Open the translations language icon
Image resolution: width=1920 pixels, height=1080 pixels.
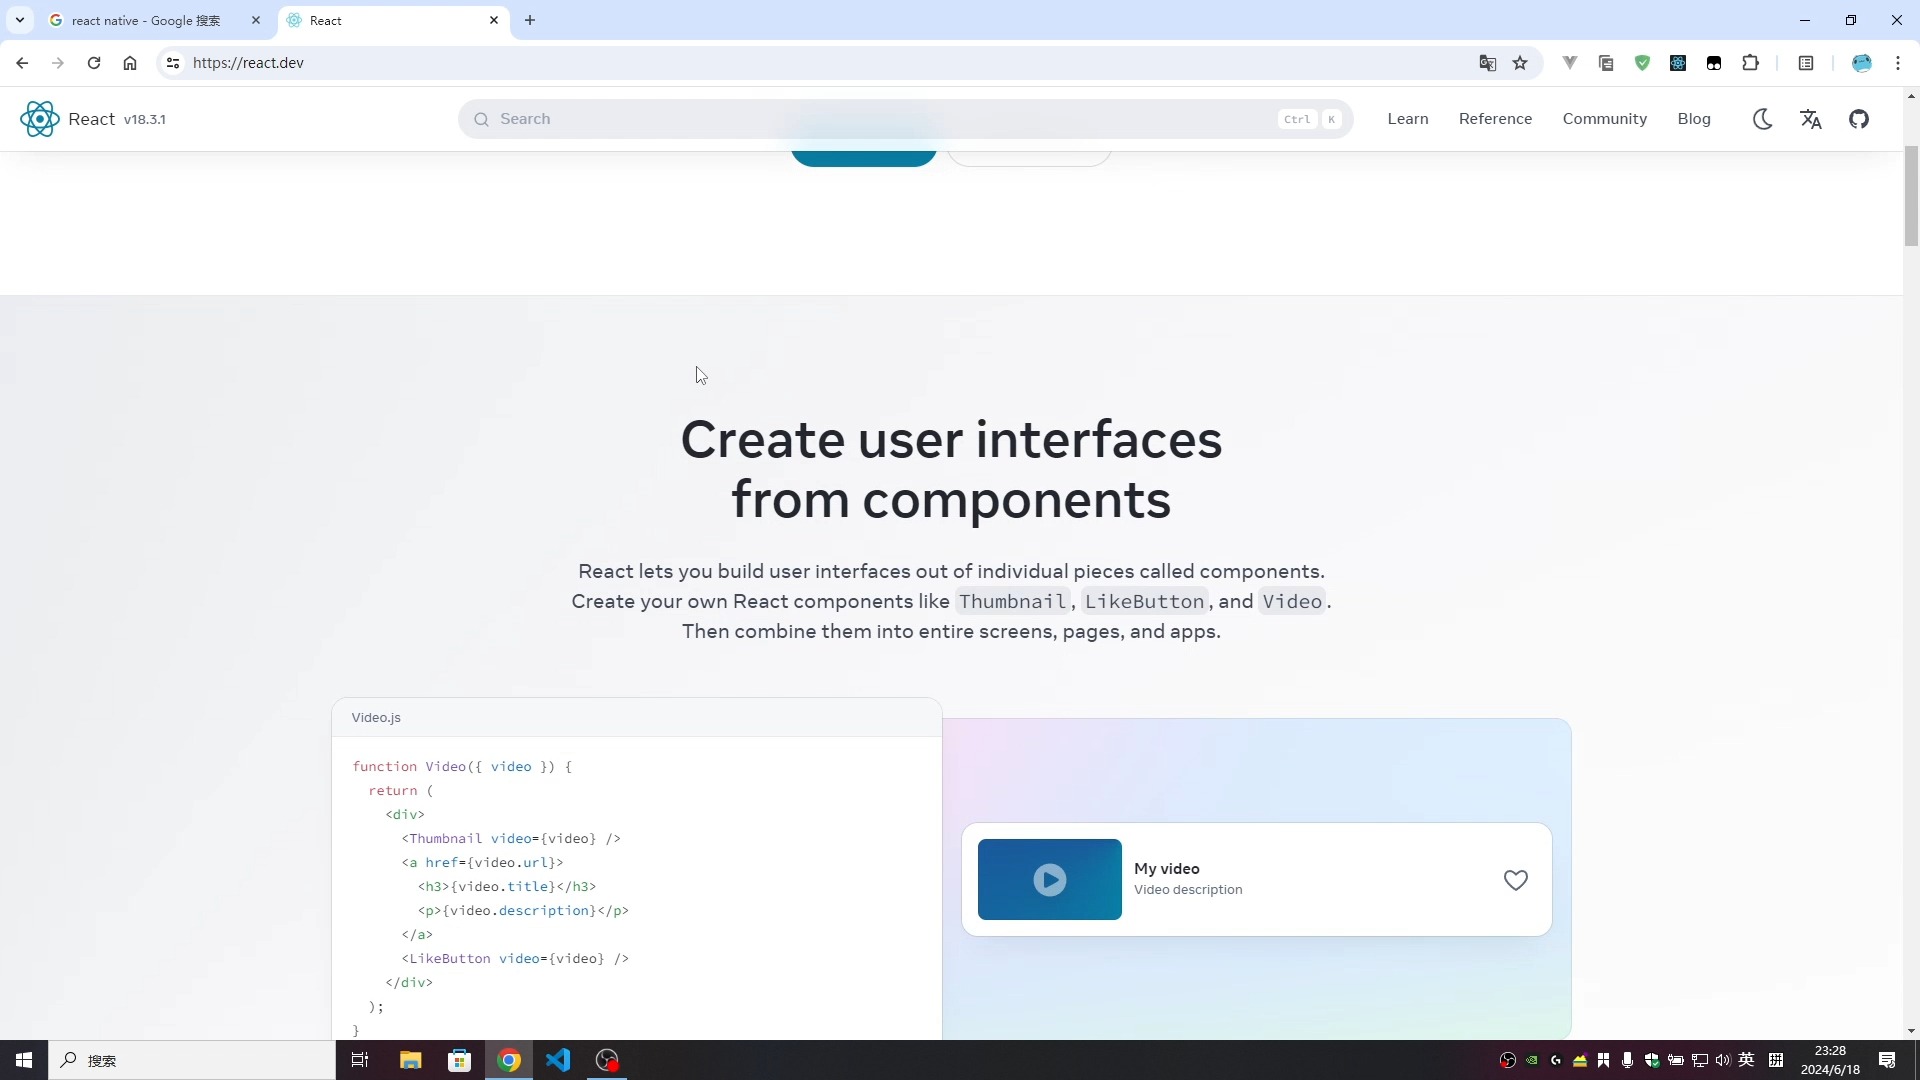[1811, 119]
